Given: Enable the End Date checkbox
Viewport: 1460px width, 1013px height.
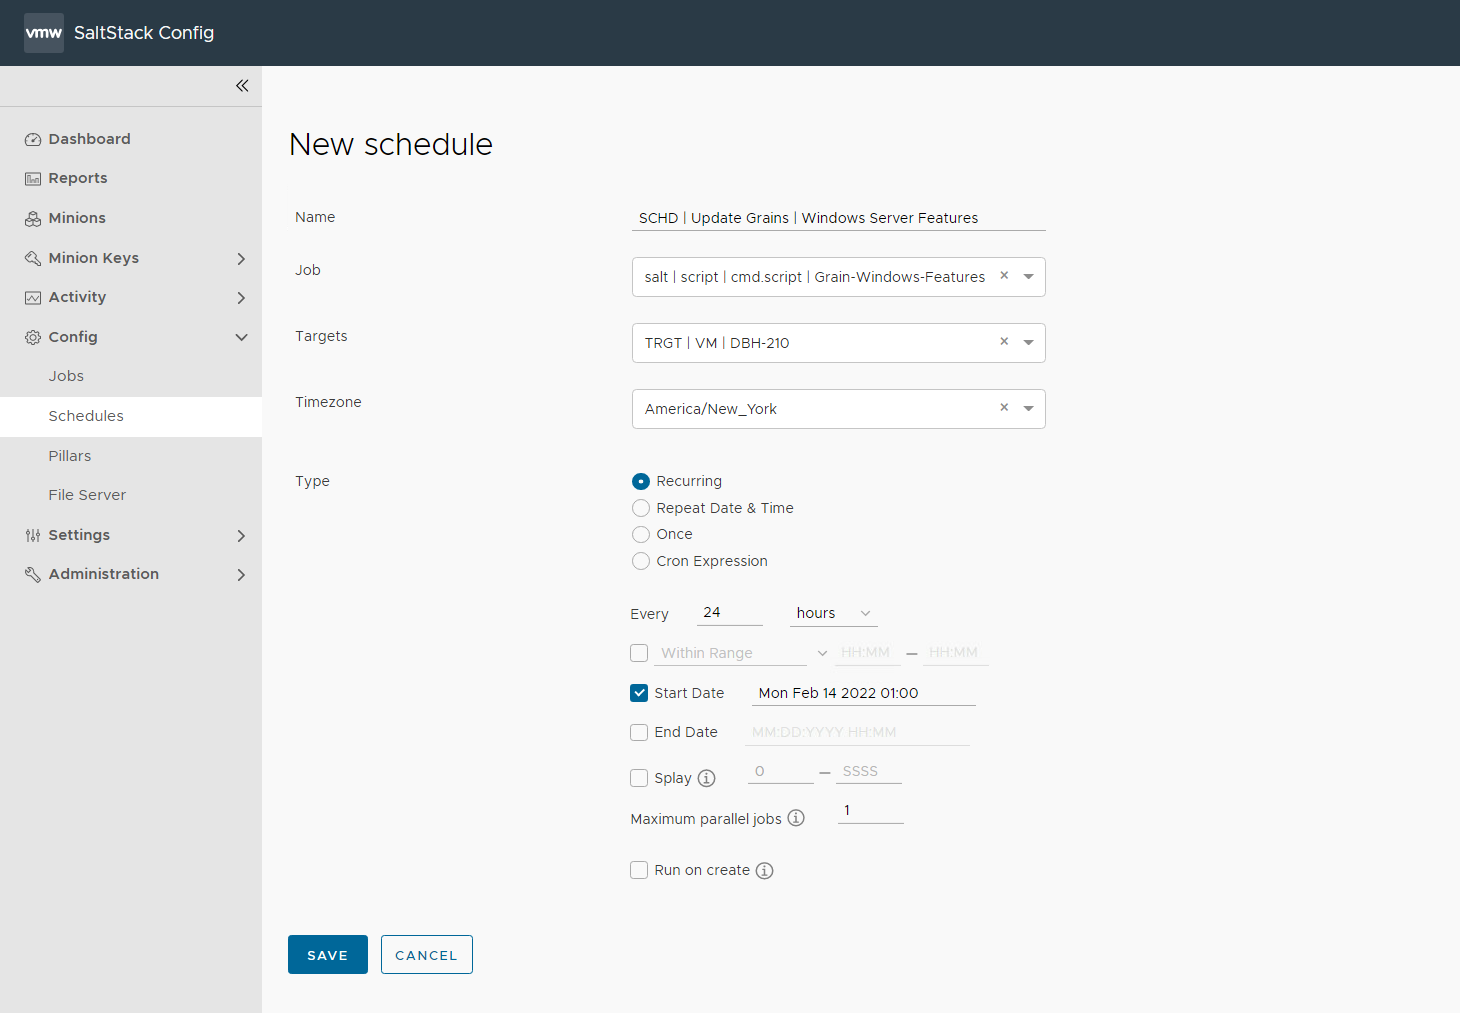Looking at the screenshot, I should [639, 732].
